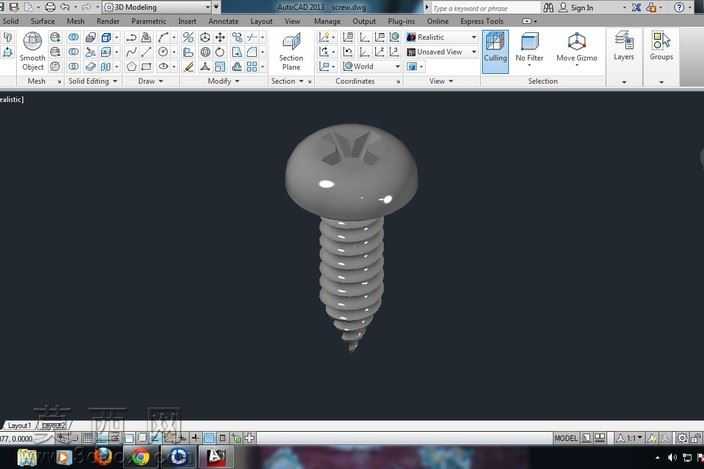
Task: Click the volume speaker tray icon
Action: (672, 457)
